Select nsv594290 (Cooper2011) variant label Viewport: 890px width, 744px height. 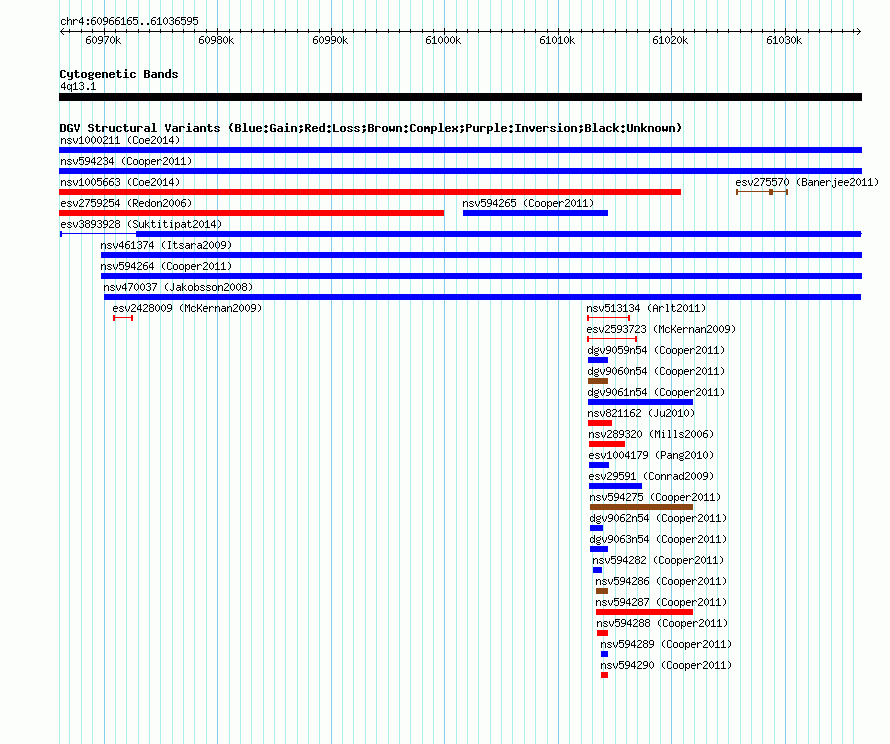pos(666,665)
